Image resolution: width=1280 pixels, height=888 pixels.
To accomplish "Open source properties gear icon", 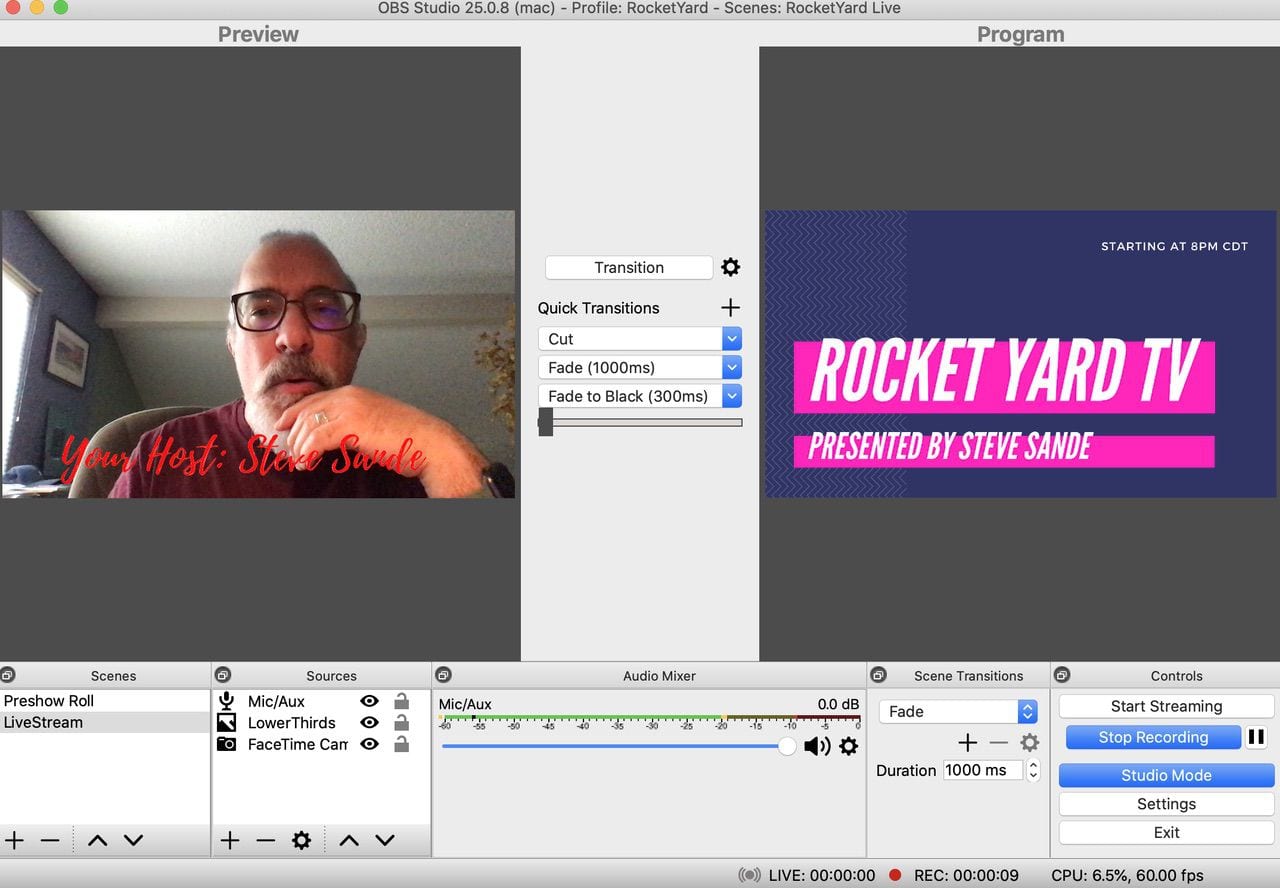I will [x=301, y=840].
